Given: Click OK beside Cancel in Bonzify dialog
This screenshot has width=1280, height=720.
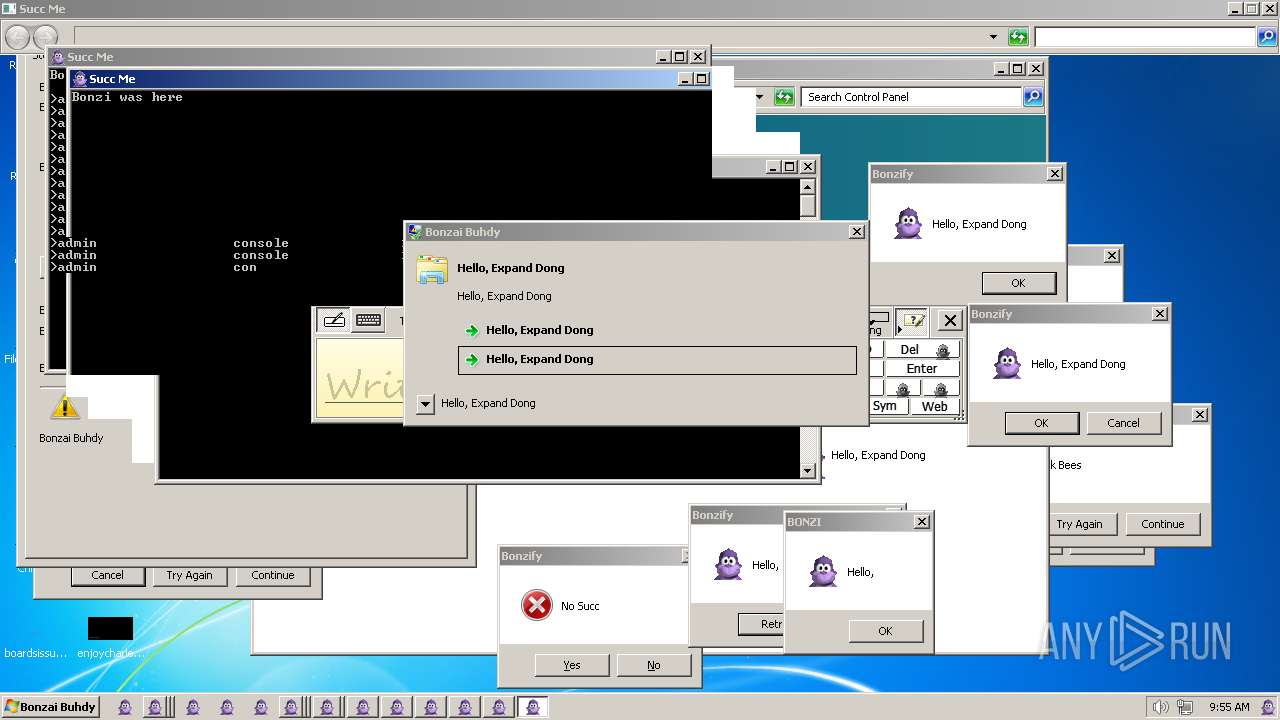Looking at the screenshot, I should (1041, 423).
